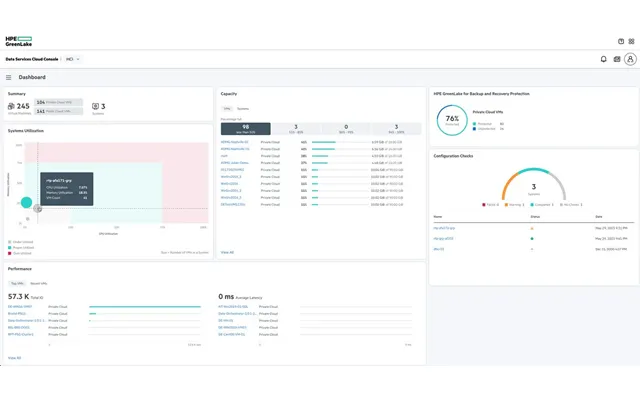The image size is (640, 400).
Task: Click the notifications bell icon
Action: coord(603,59)
